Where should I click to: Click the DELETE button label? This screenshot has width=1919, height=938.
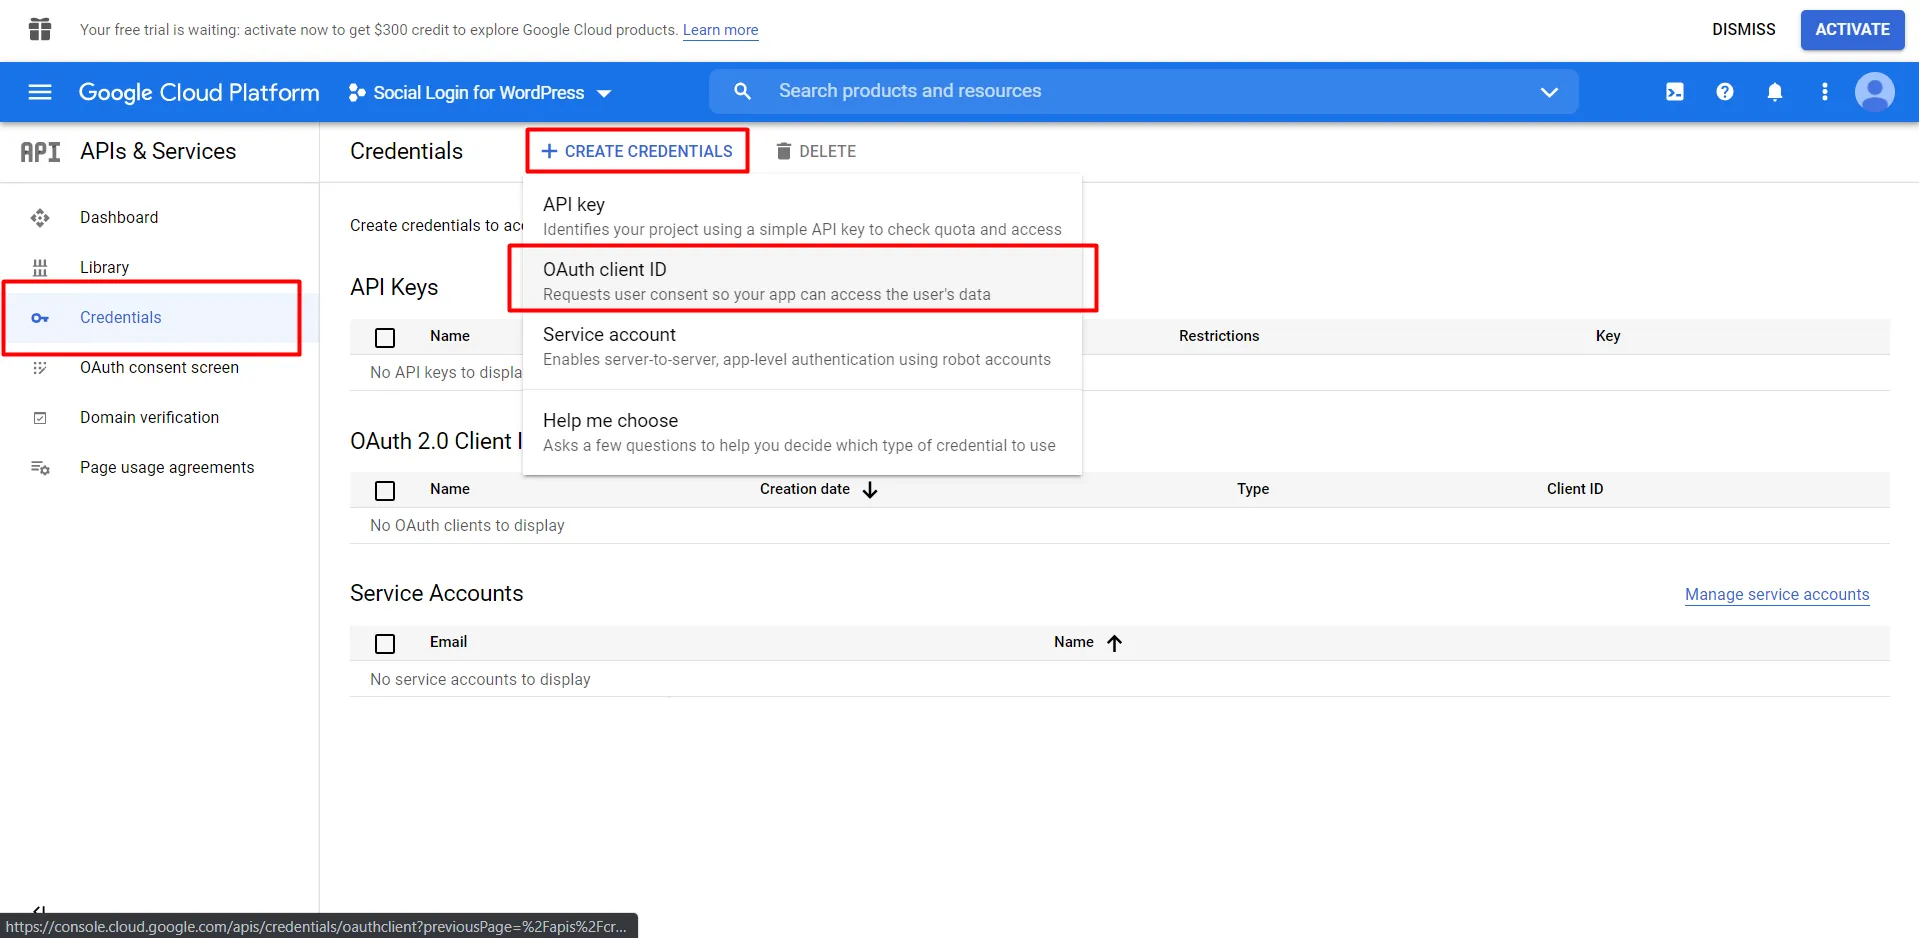click(x=827, y=151)
